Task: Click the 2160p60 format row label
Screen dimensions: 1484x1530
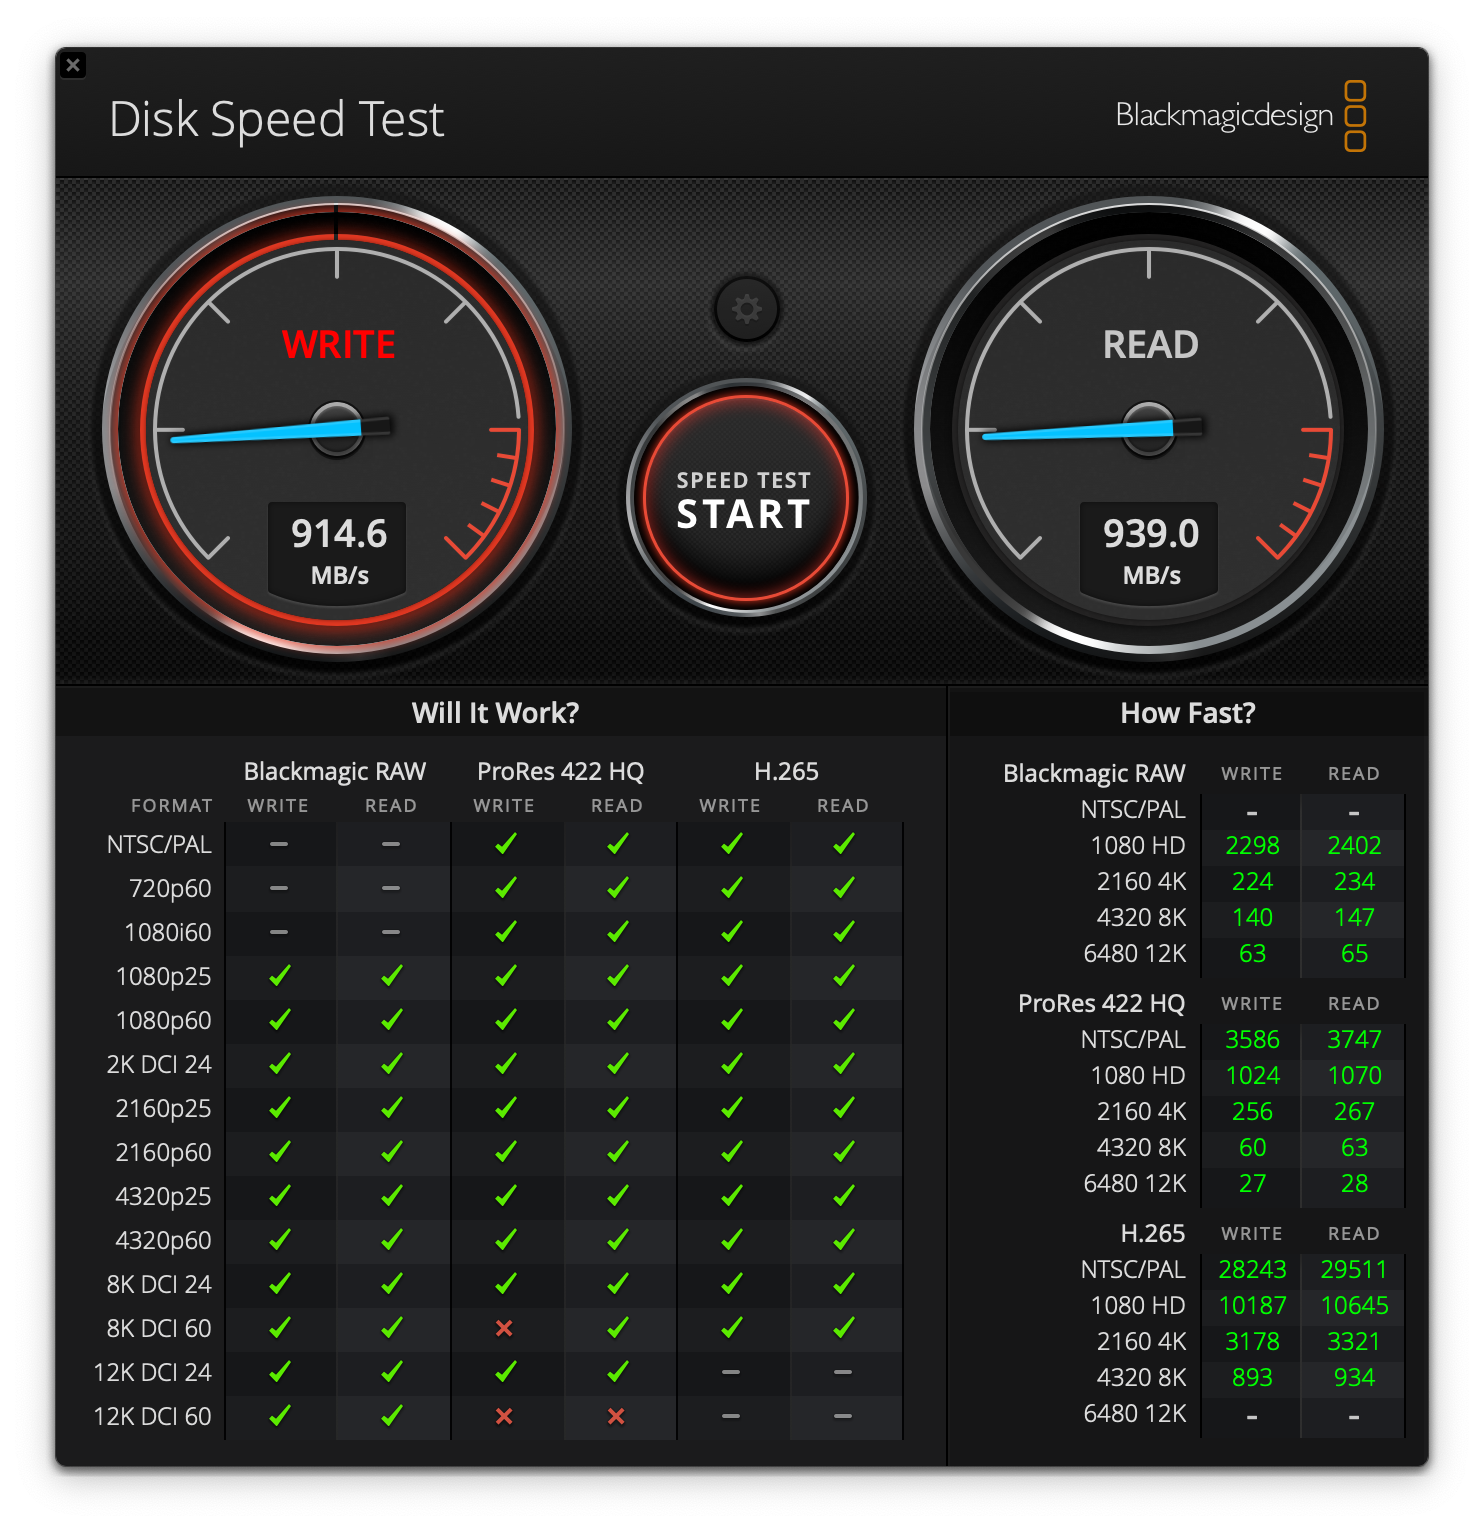Action: [x=164, y=1153]
